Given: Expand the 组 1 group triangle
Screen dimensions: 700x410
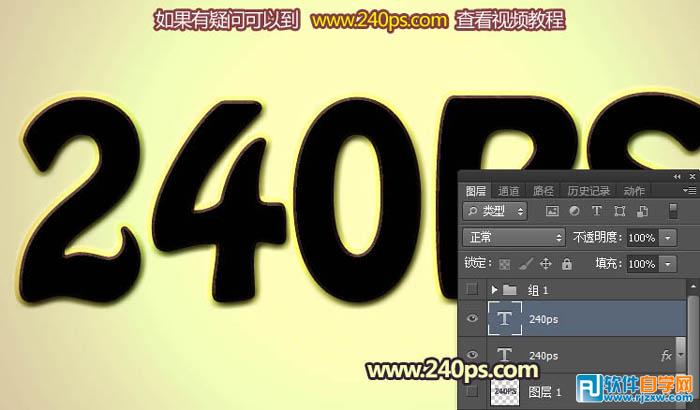Looking at the screenshot, I should 494,290.
